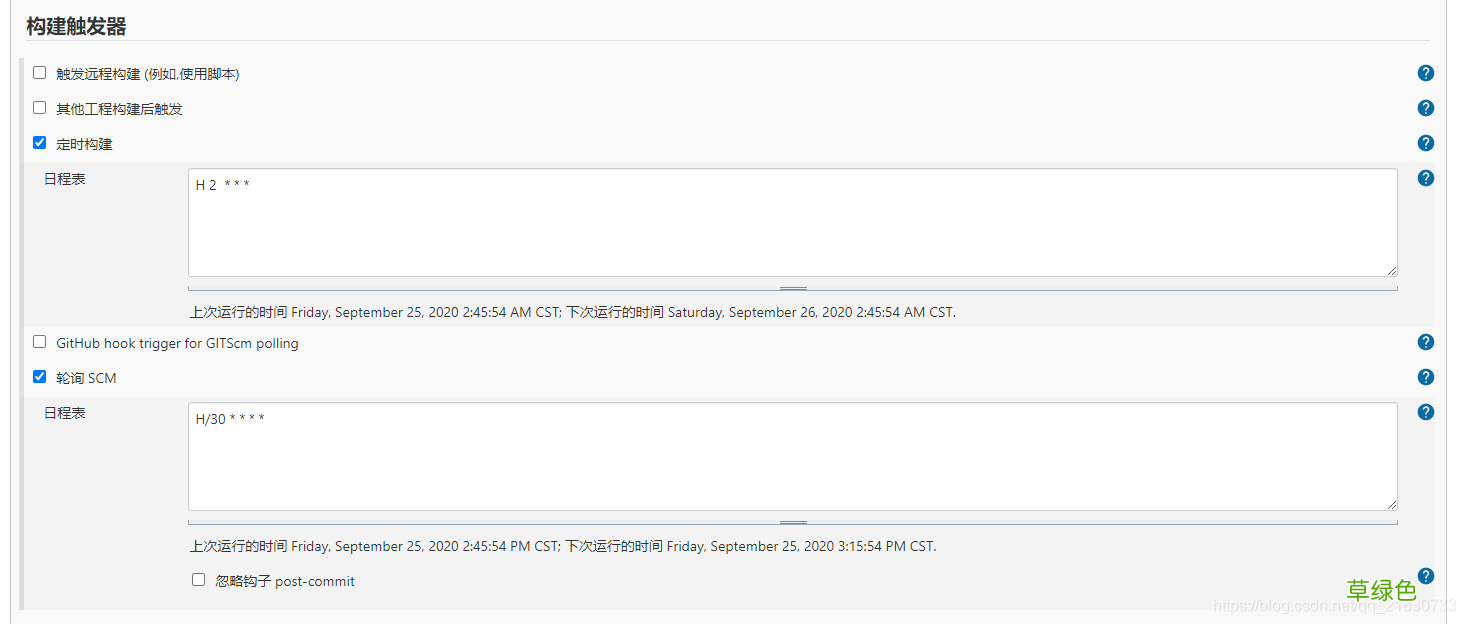Viewport: 1466px width, 624px height.
Task: Grab resize bar below 定时构建 schedule box
Action: (x=793, y=289)
